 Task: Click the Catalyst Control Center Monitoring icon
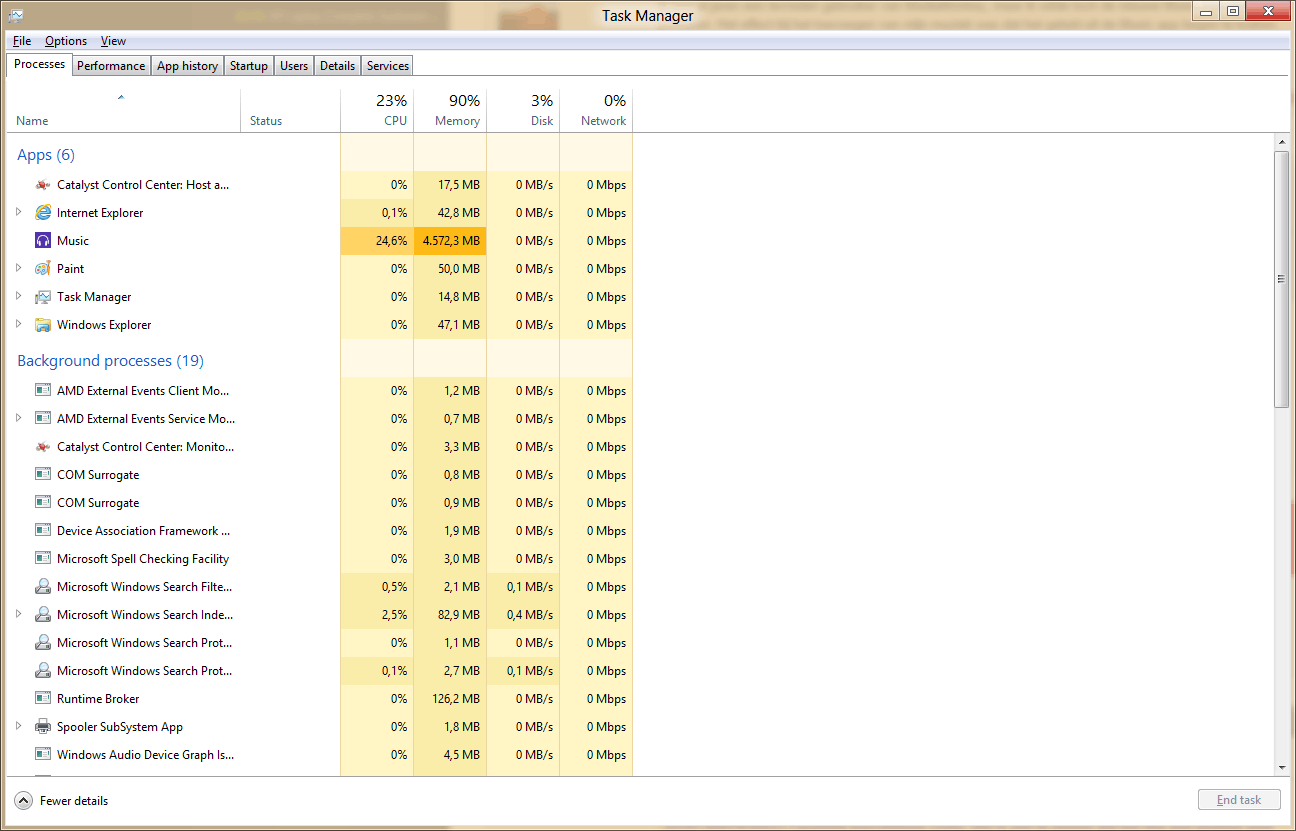click(x=43, y=447)
